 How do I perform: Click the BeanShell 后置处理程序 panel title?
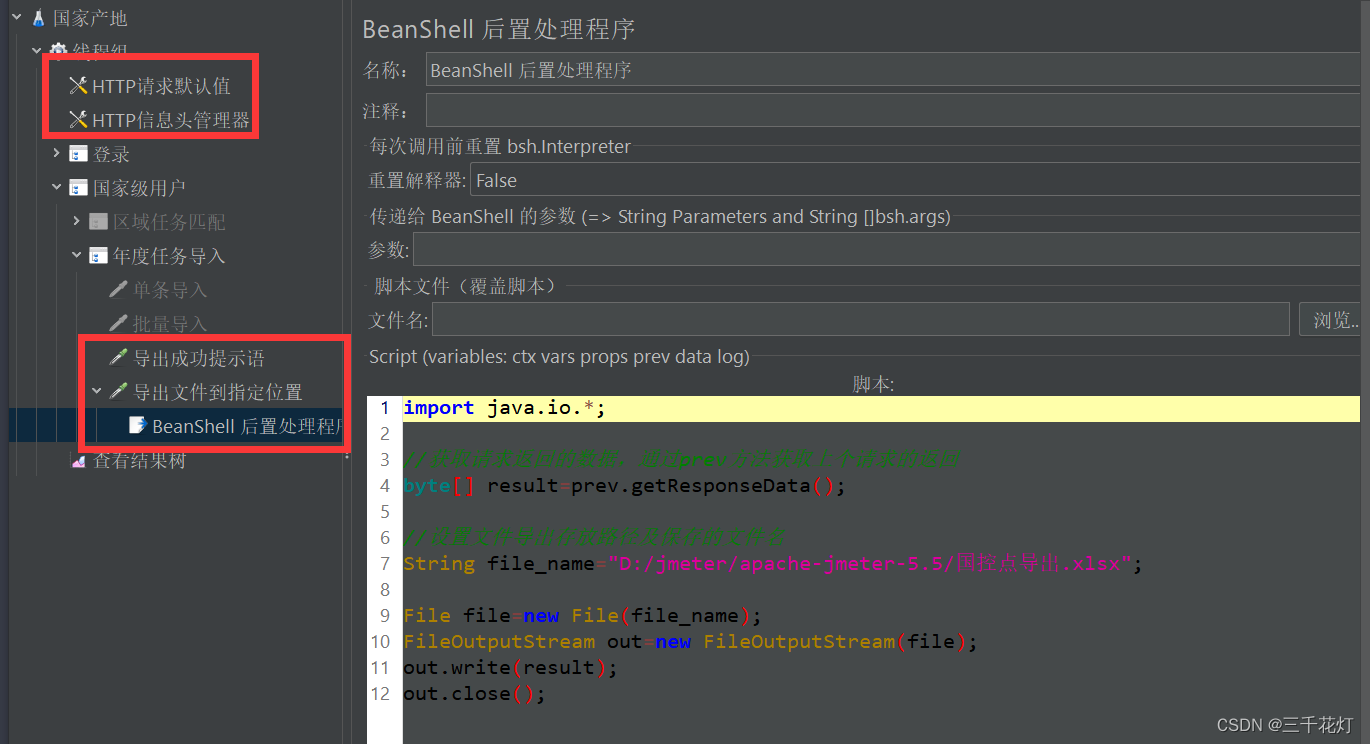click(x=499, y=29)
